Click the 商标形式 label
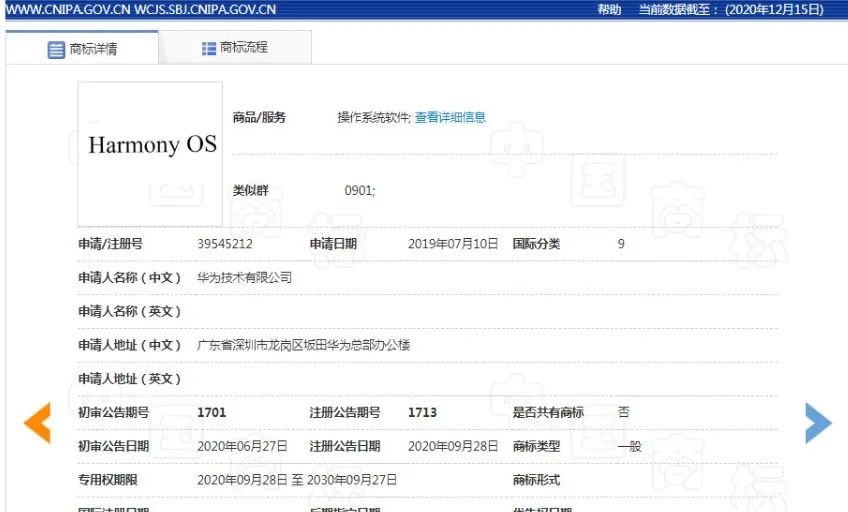Viewport: 848px width, 512px height. pos(536,480)
